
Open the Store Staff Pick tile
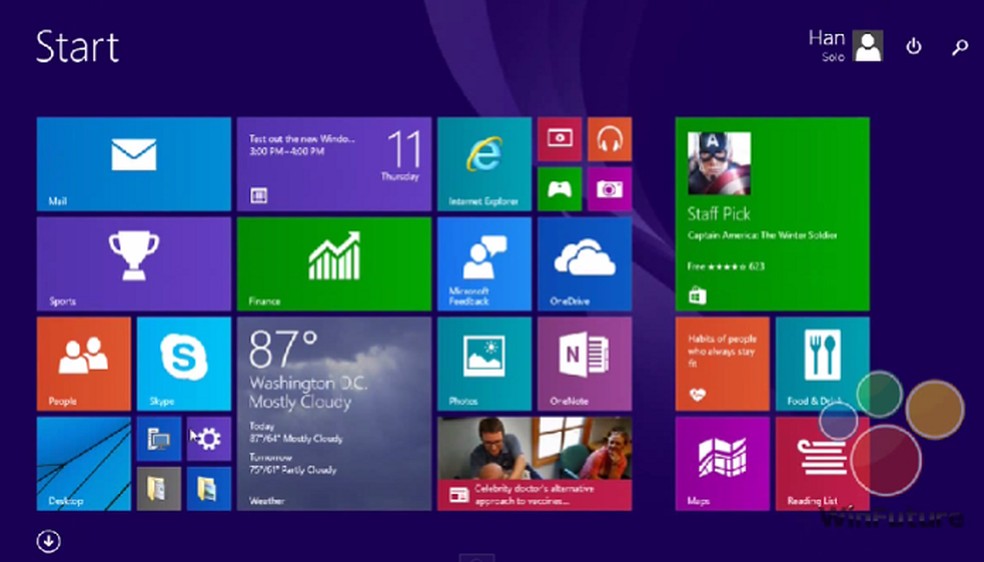773,214
